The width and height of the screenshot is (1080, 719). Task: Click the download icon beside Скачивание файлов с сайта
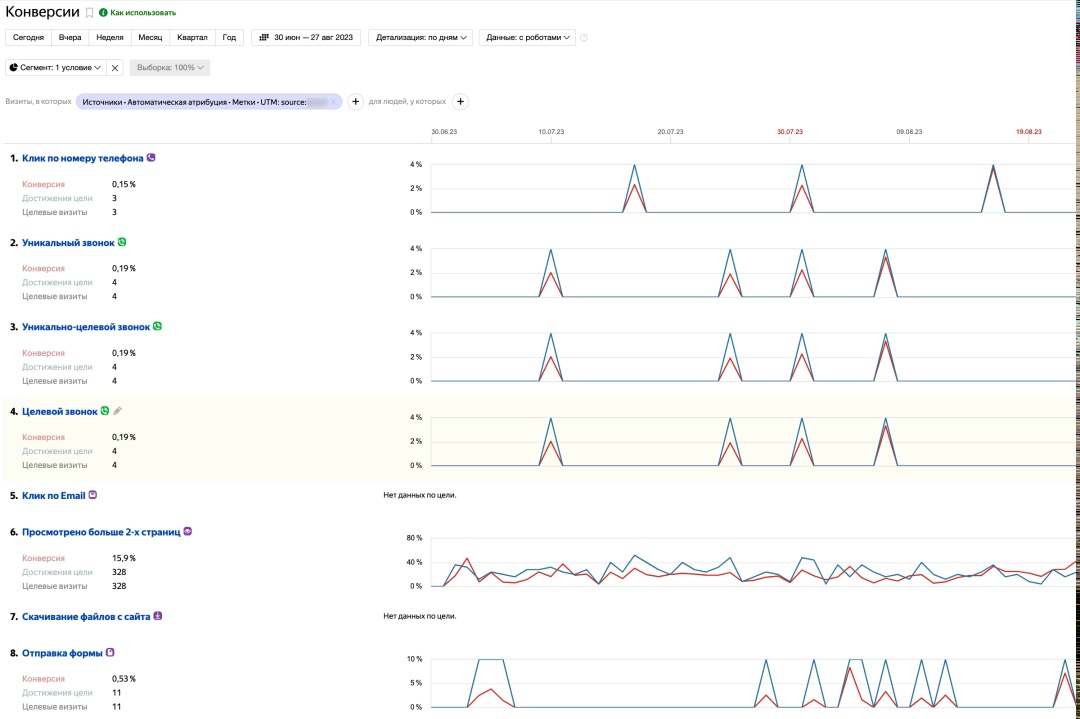(157, 617)
